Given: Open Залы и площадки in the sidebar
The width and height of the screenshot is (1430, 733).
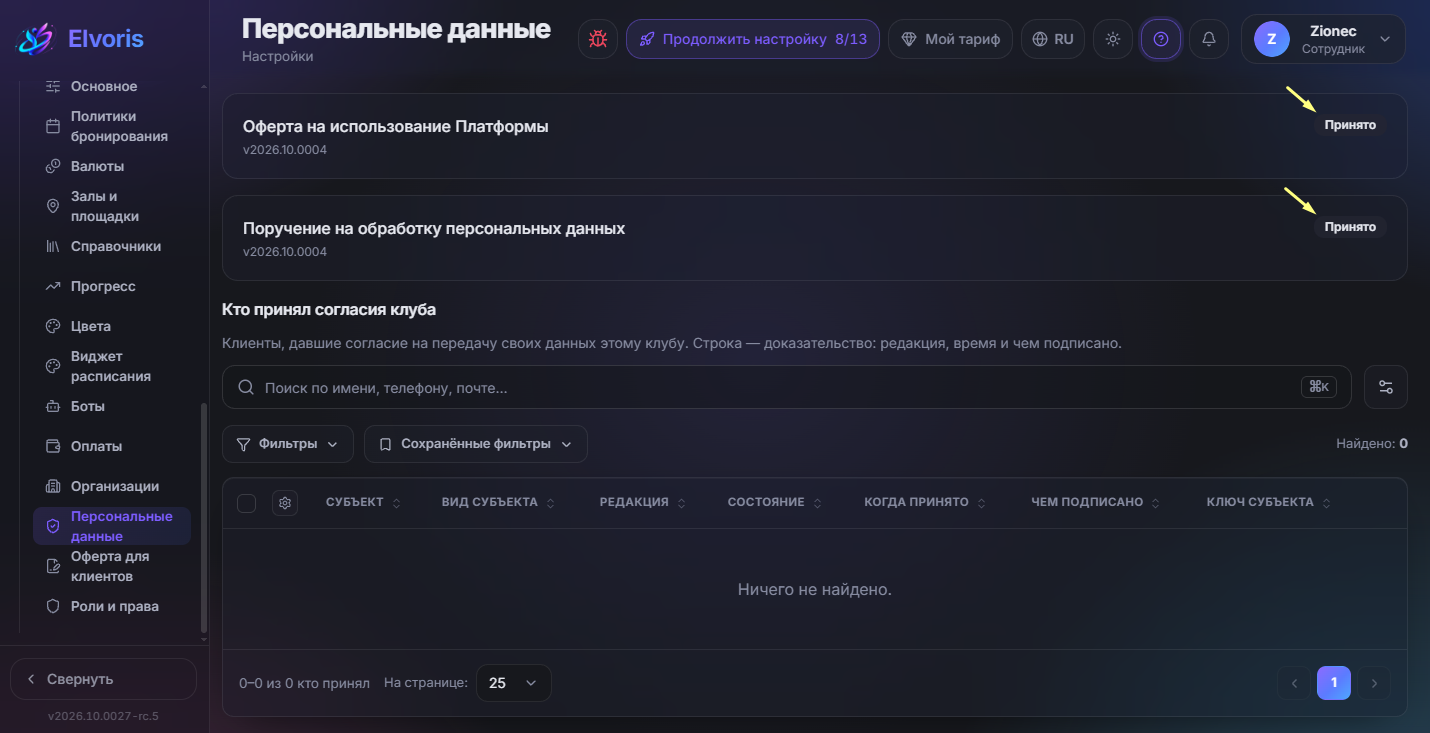Looking at the screenshot, I should 112,206.
